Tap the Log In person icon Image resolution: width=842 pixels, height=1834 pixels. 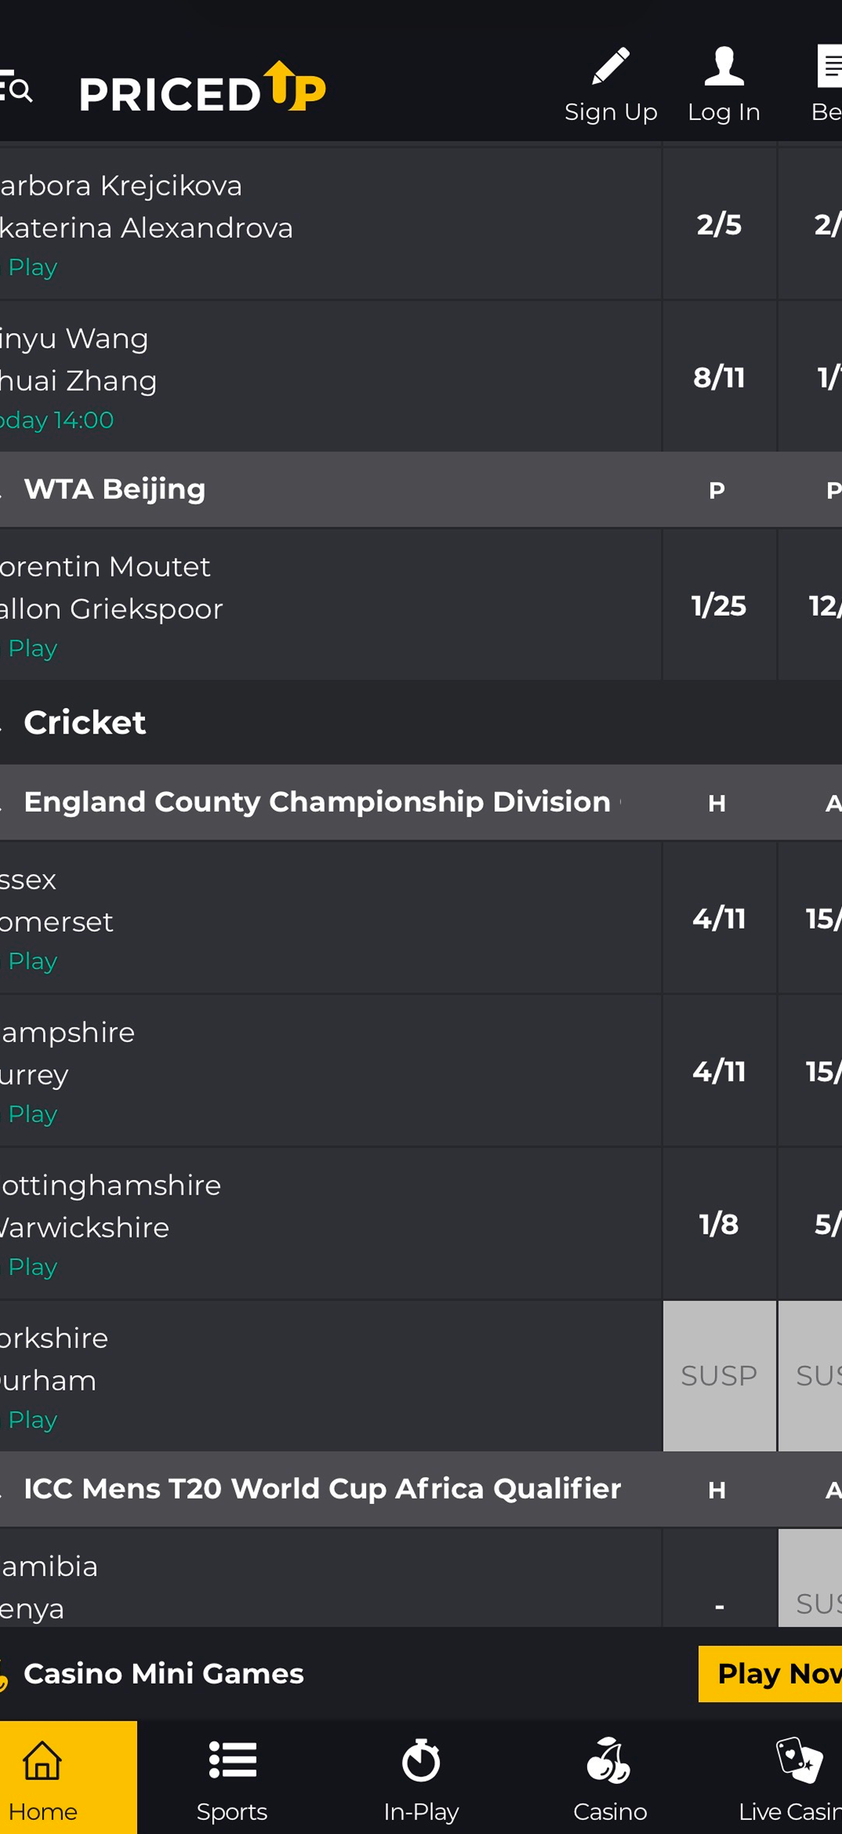pyautogui.click(x=724, y=67)
